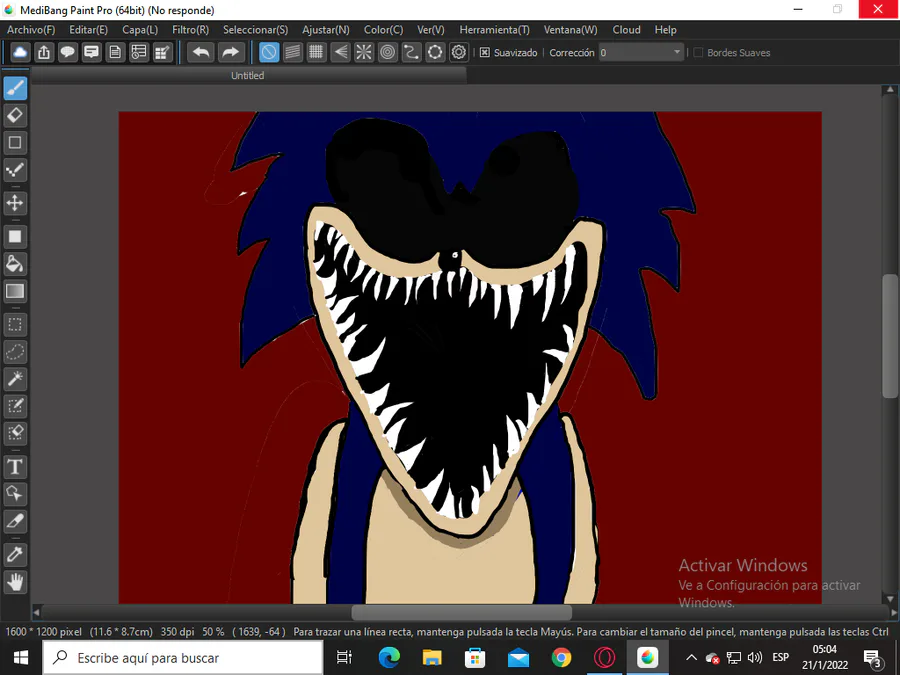Image resolution: width=900 pixels, height=675 pixels.
Task: Click the horizontal canvas scrollbar thumb
Action: (461, 612)
